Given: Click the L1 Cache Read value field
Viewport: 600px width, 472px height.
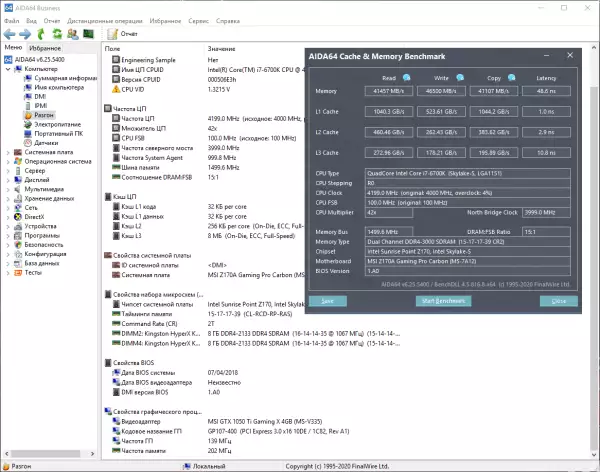Looking at the screenshot, I should 389,112.
